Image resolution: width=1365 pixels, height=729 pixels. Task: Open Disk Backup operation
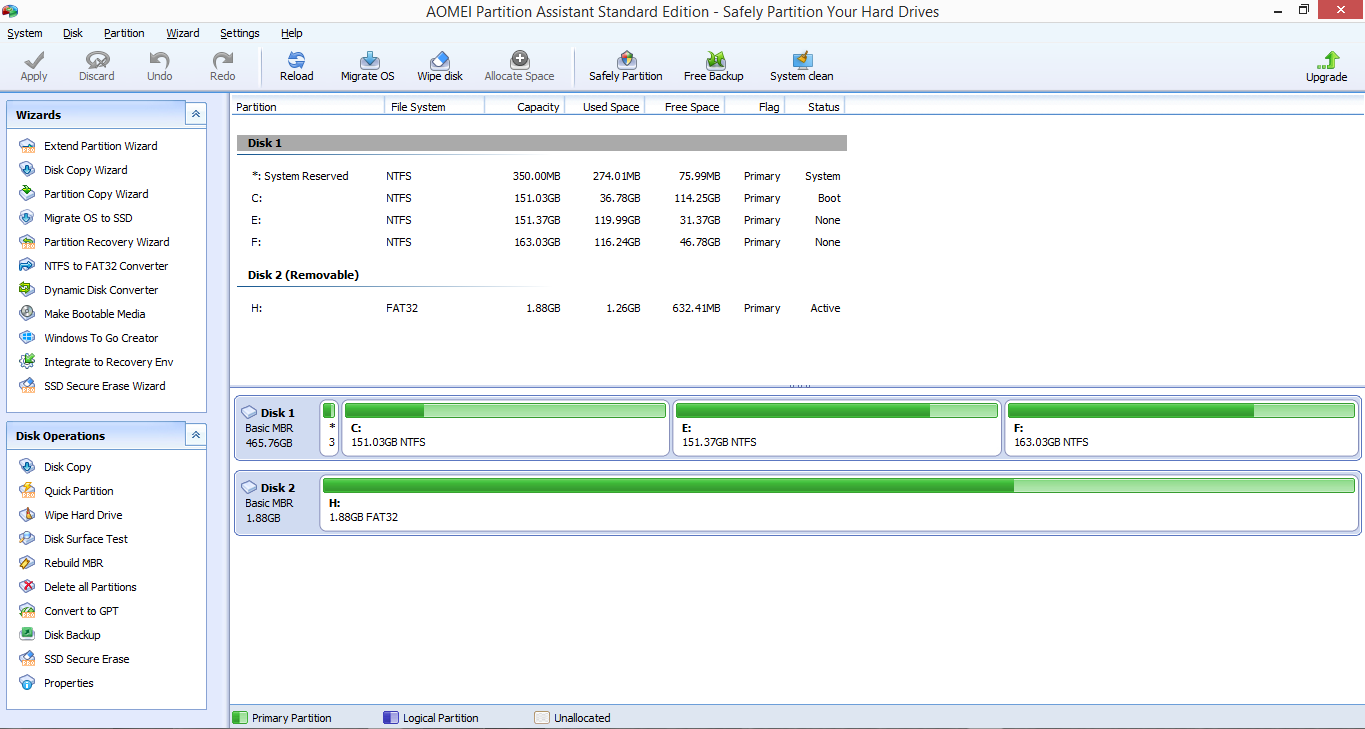click(x=59, y=635)
